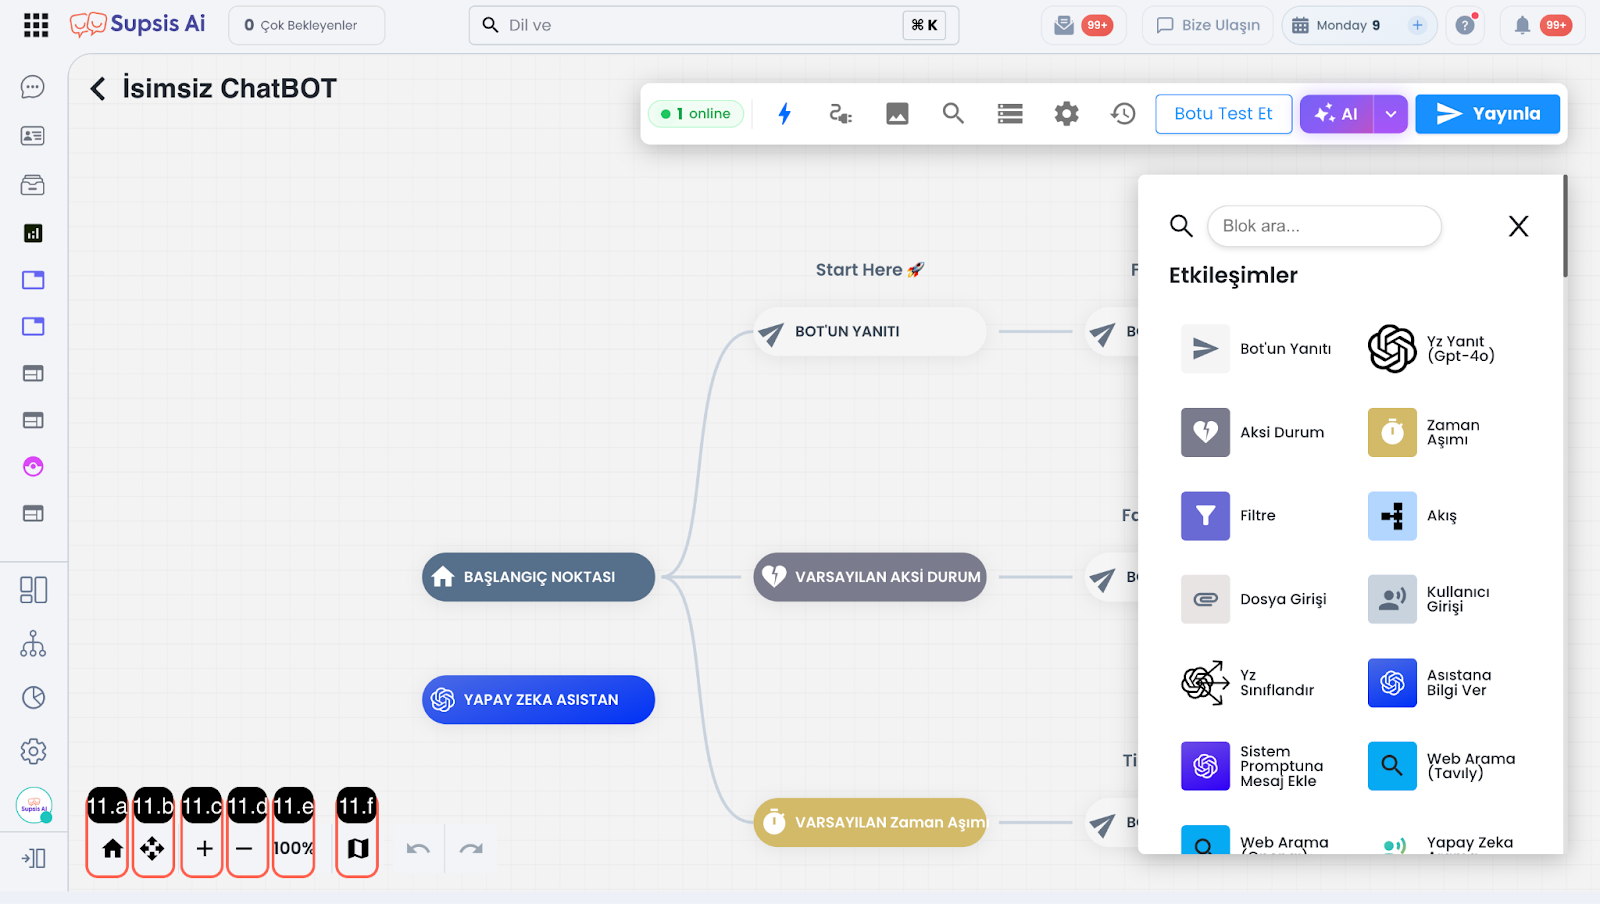Click the history clock icon
Screen dimensions: 1600x904
[1123, 114]
